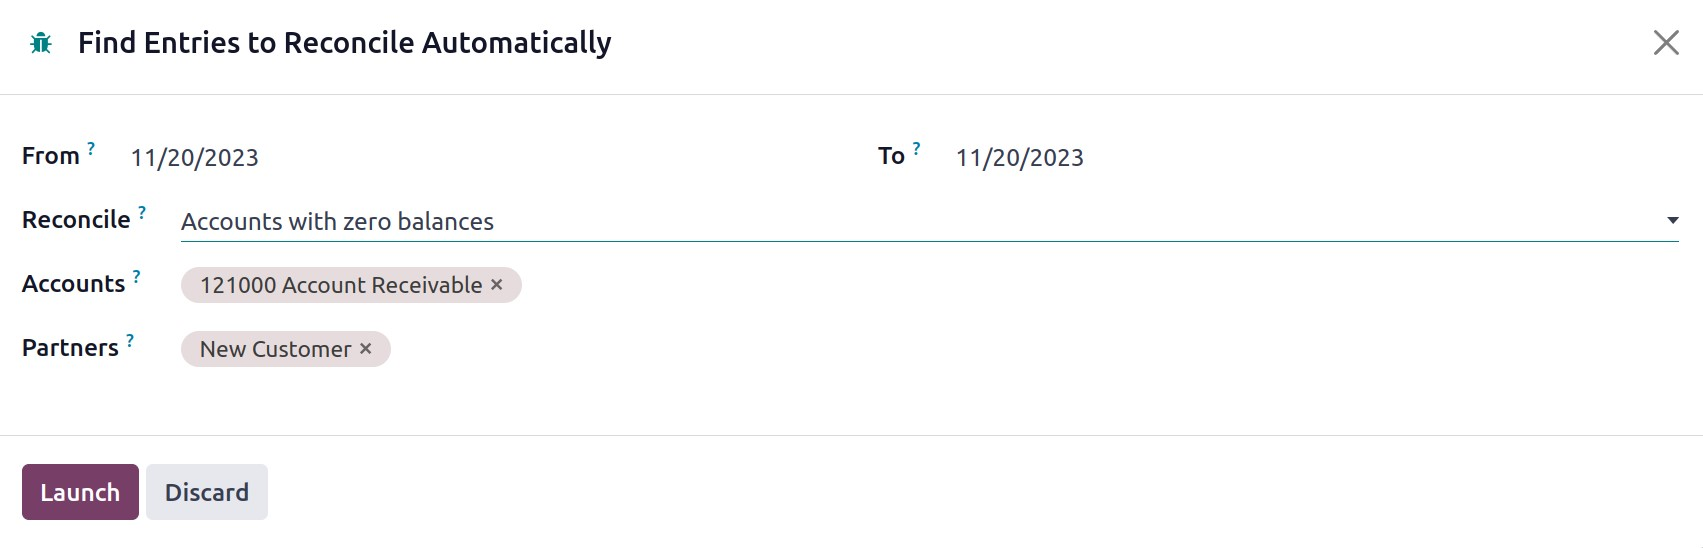Show help tooltip for To field
1703x548 pixels.
click(x=916, y=148)
